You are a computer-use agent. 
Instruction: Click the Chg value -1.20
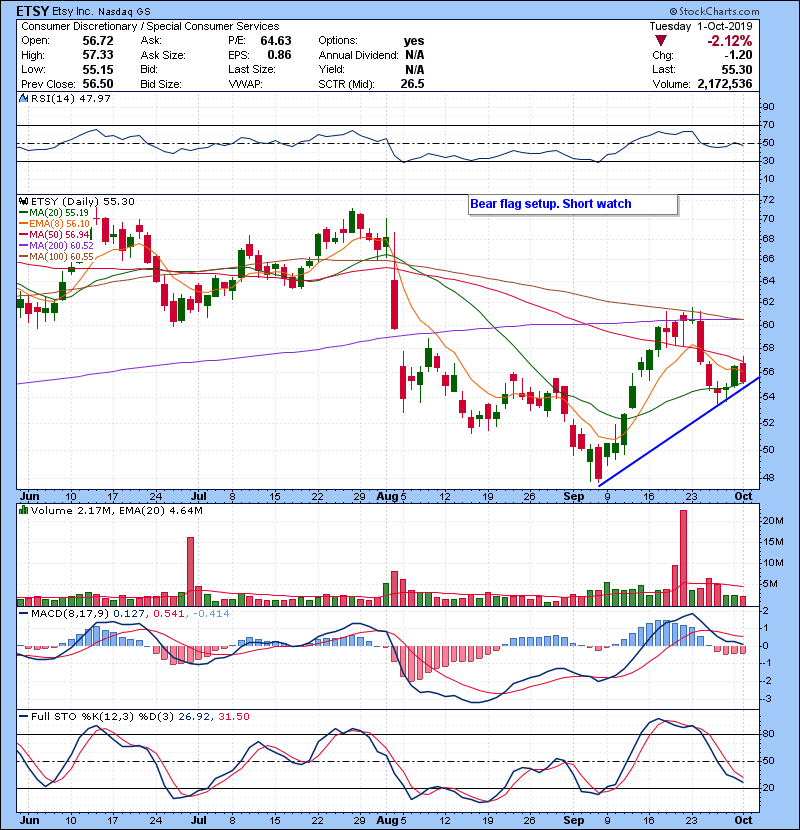(738, 55)
